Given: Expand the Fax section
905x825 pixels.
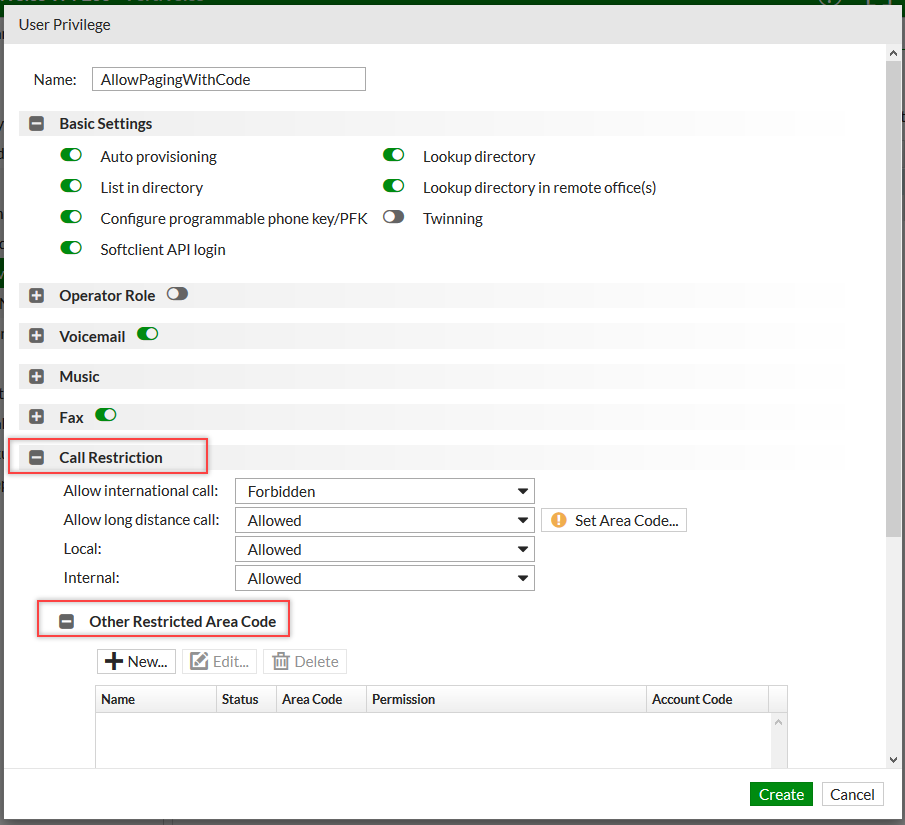Looking at the screenshot, I should click(x=36, y=416).
